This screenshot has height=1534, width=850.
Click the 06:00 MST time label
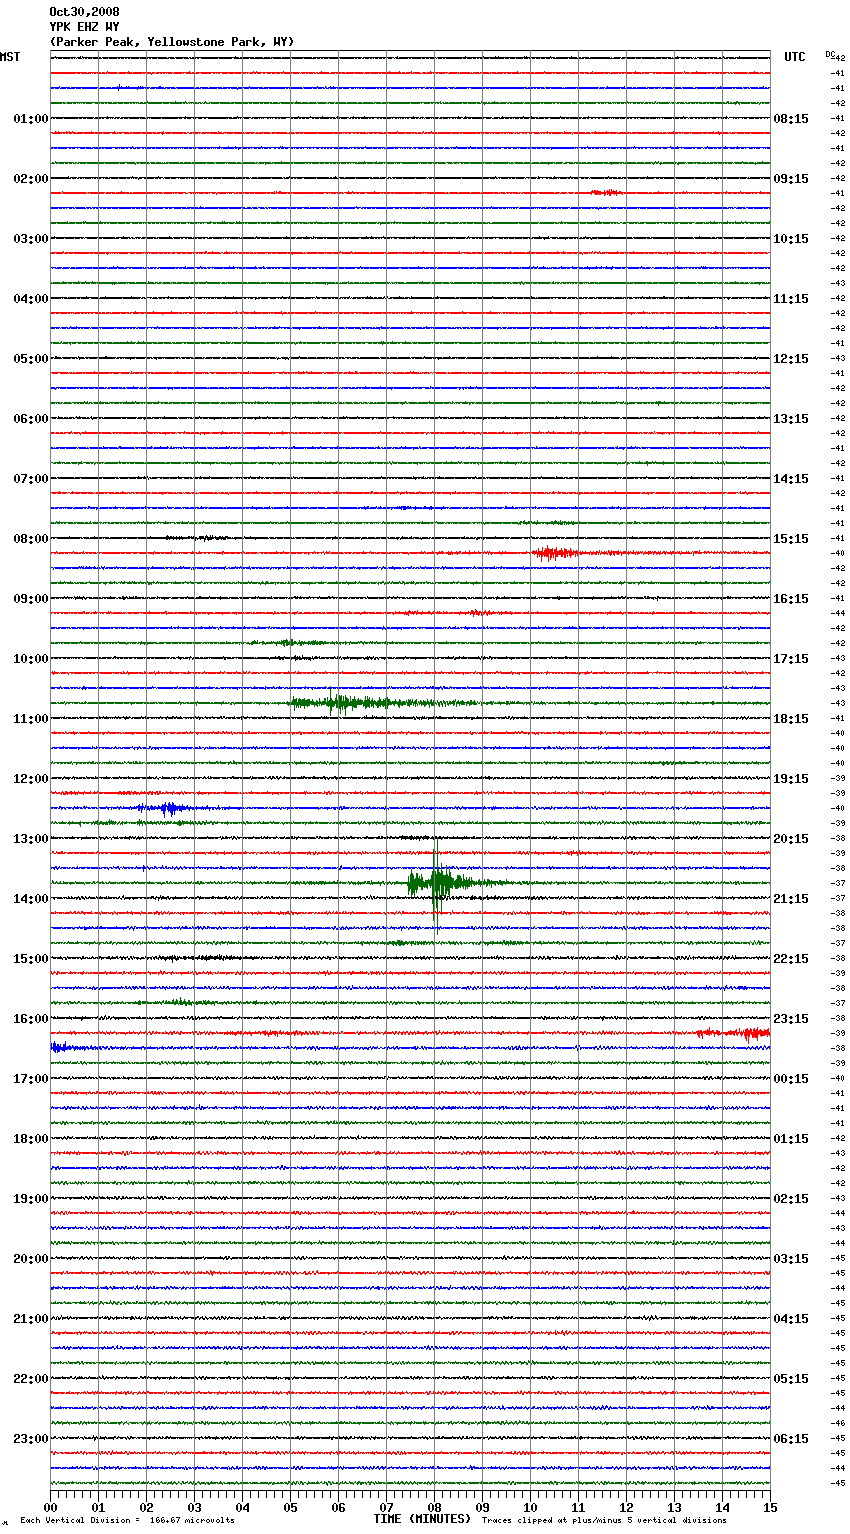coord(31,419)
